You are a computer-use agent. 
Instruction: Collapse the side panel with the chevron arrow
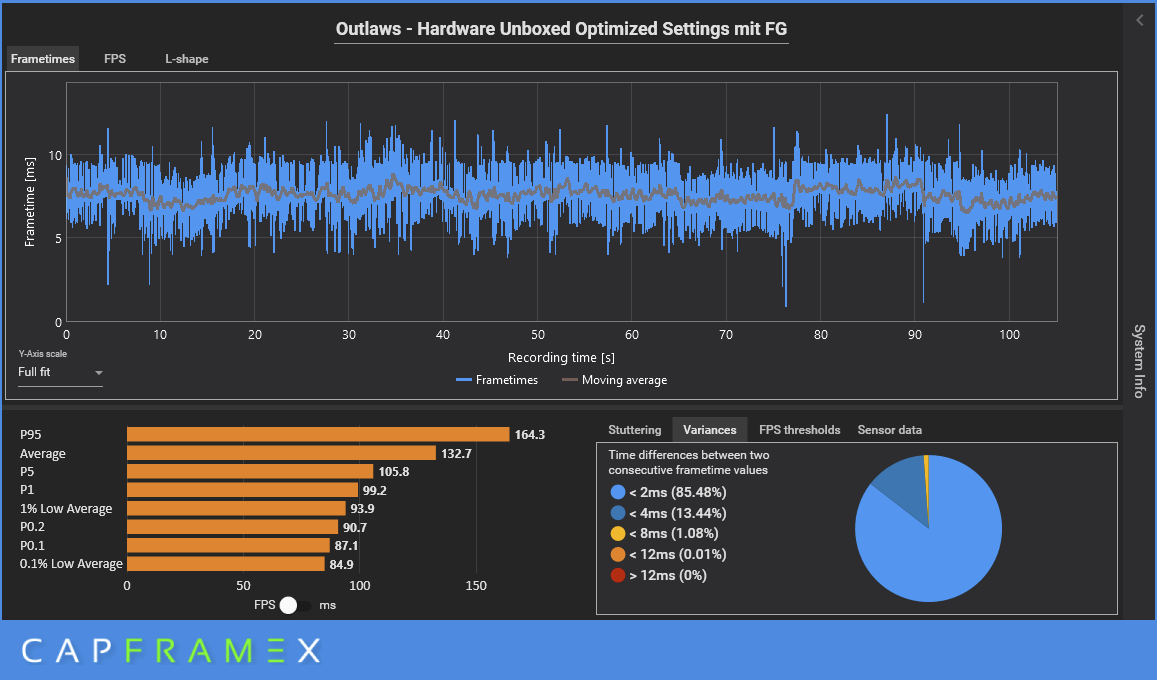tap(1140, 21)
